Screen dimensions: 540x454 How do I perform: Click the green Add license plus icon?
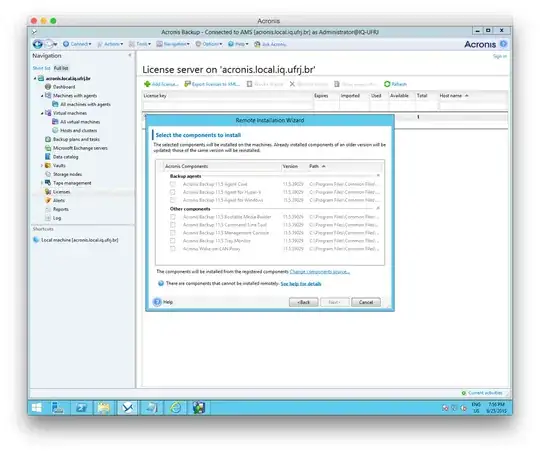tap(147, 84)
